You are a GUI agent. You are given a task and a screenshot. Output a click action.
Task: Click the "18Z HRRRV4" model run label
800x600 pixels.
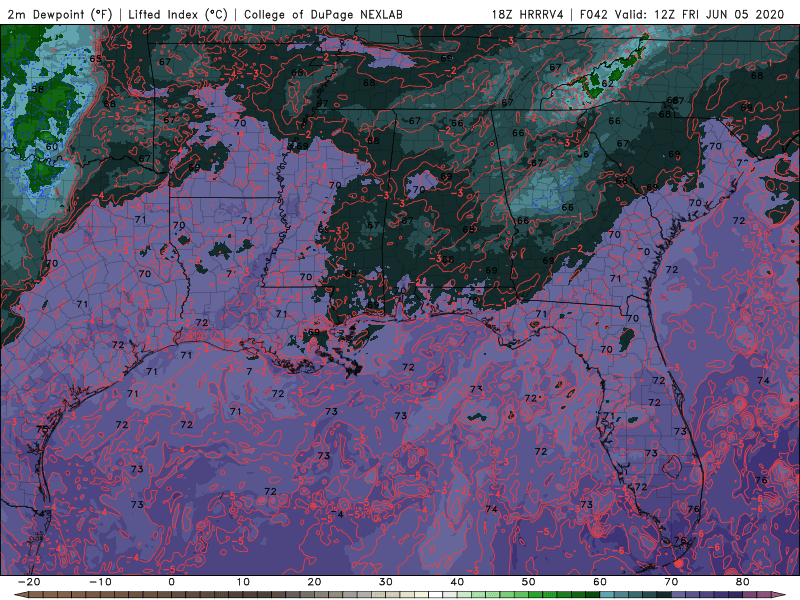[528, 14]
